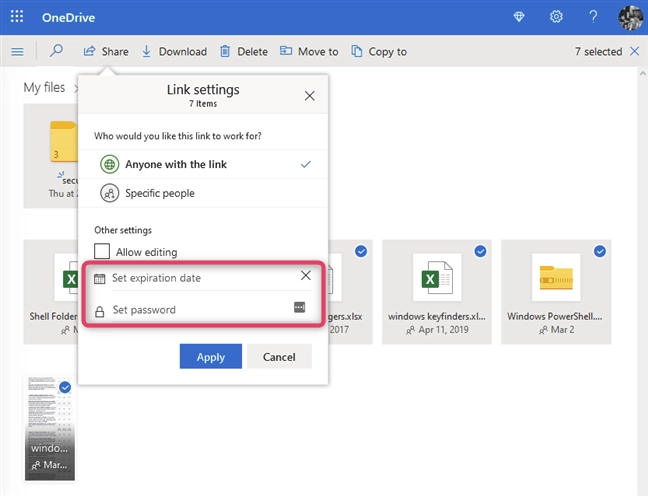Toggle the hamburger navigation menu
The height and width of the screenshot is (496, 648).
coord(17,52)
